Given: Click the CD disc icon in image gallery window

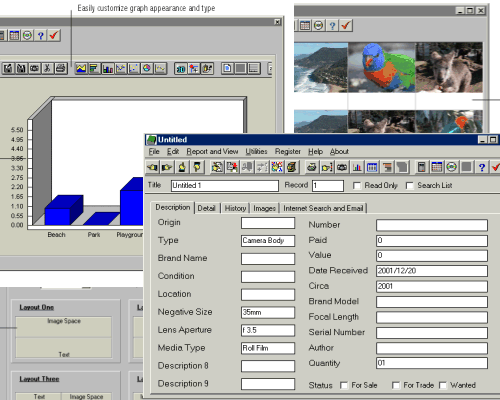Looking at the screenshot, I should click(x=318, y=25).
